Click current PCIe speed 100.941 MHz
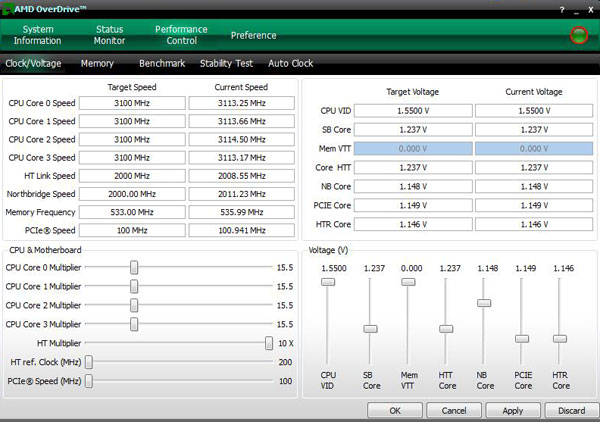Viewport: 600px width, 422px height. [241, 230]
